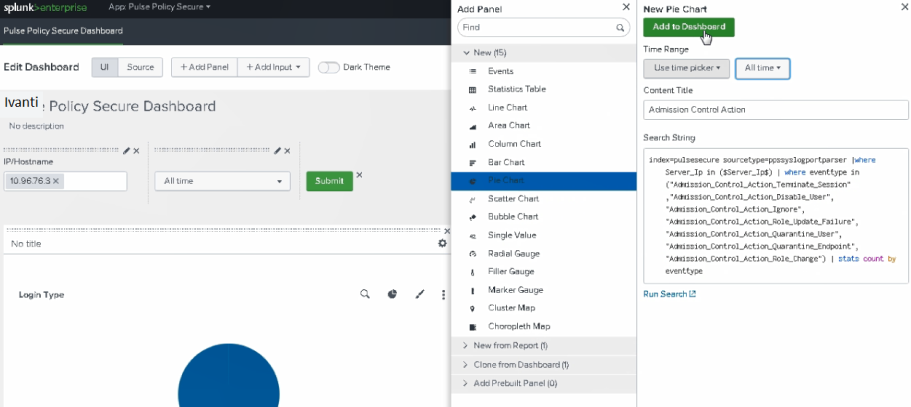
Task: Click the format paintbrush icon in Login Type panel
Action: [420, 295]
